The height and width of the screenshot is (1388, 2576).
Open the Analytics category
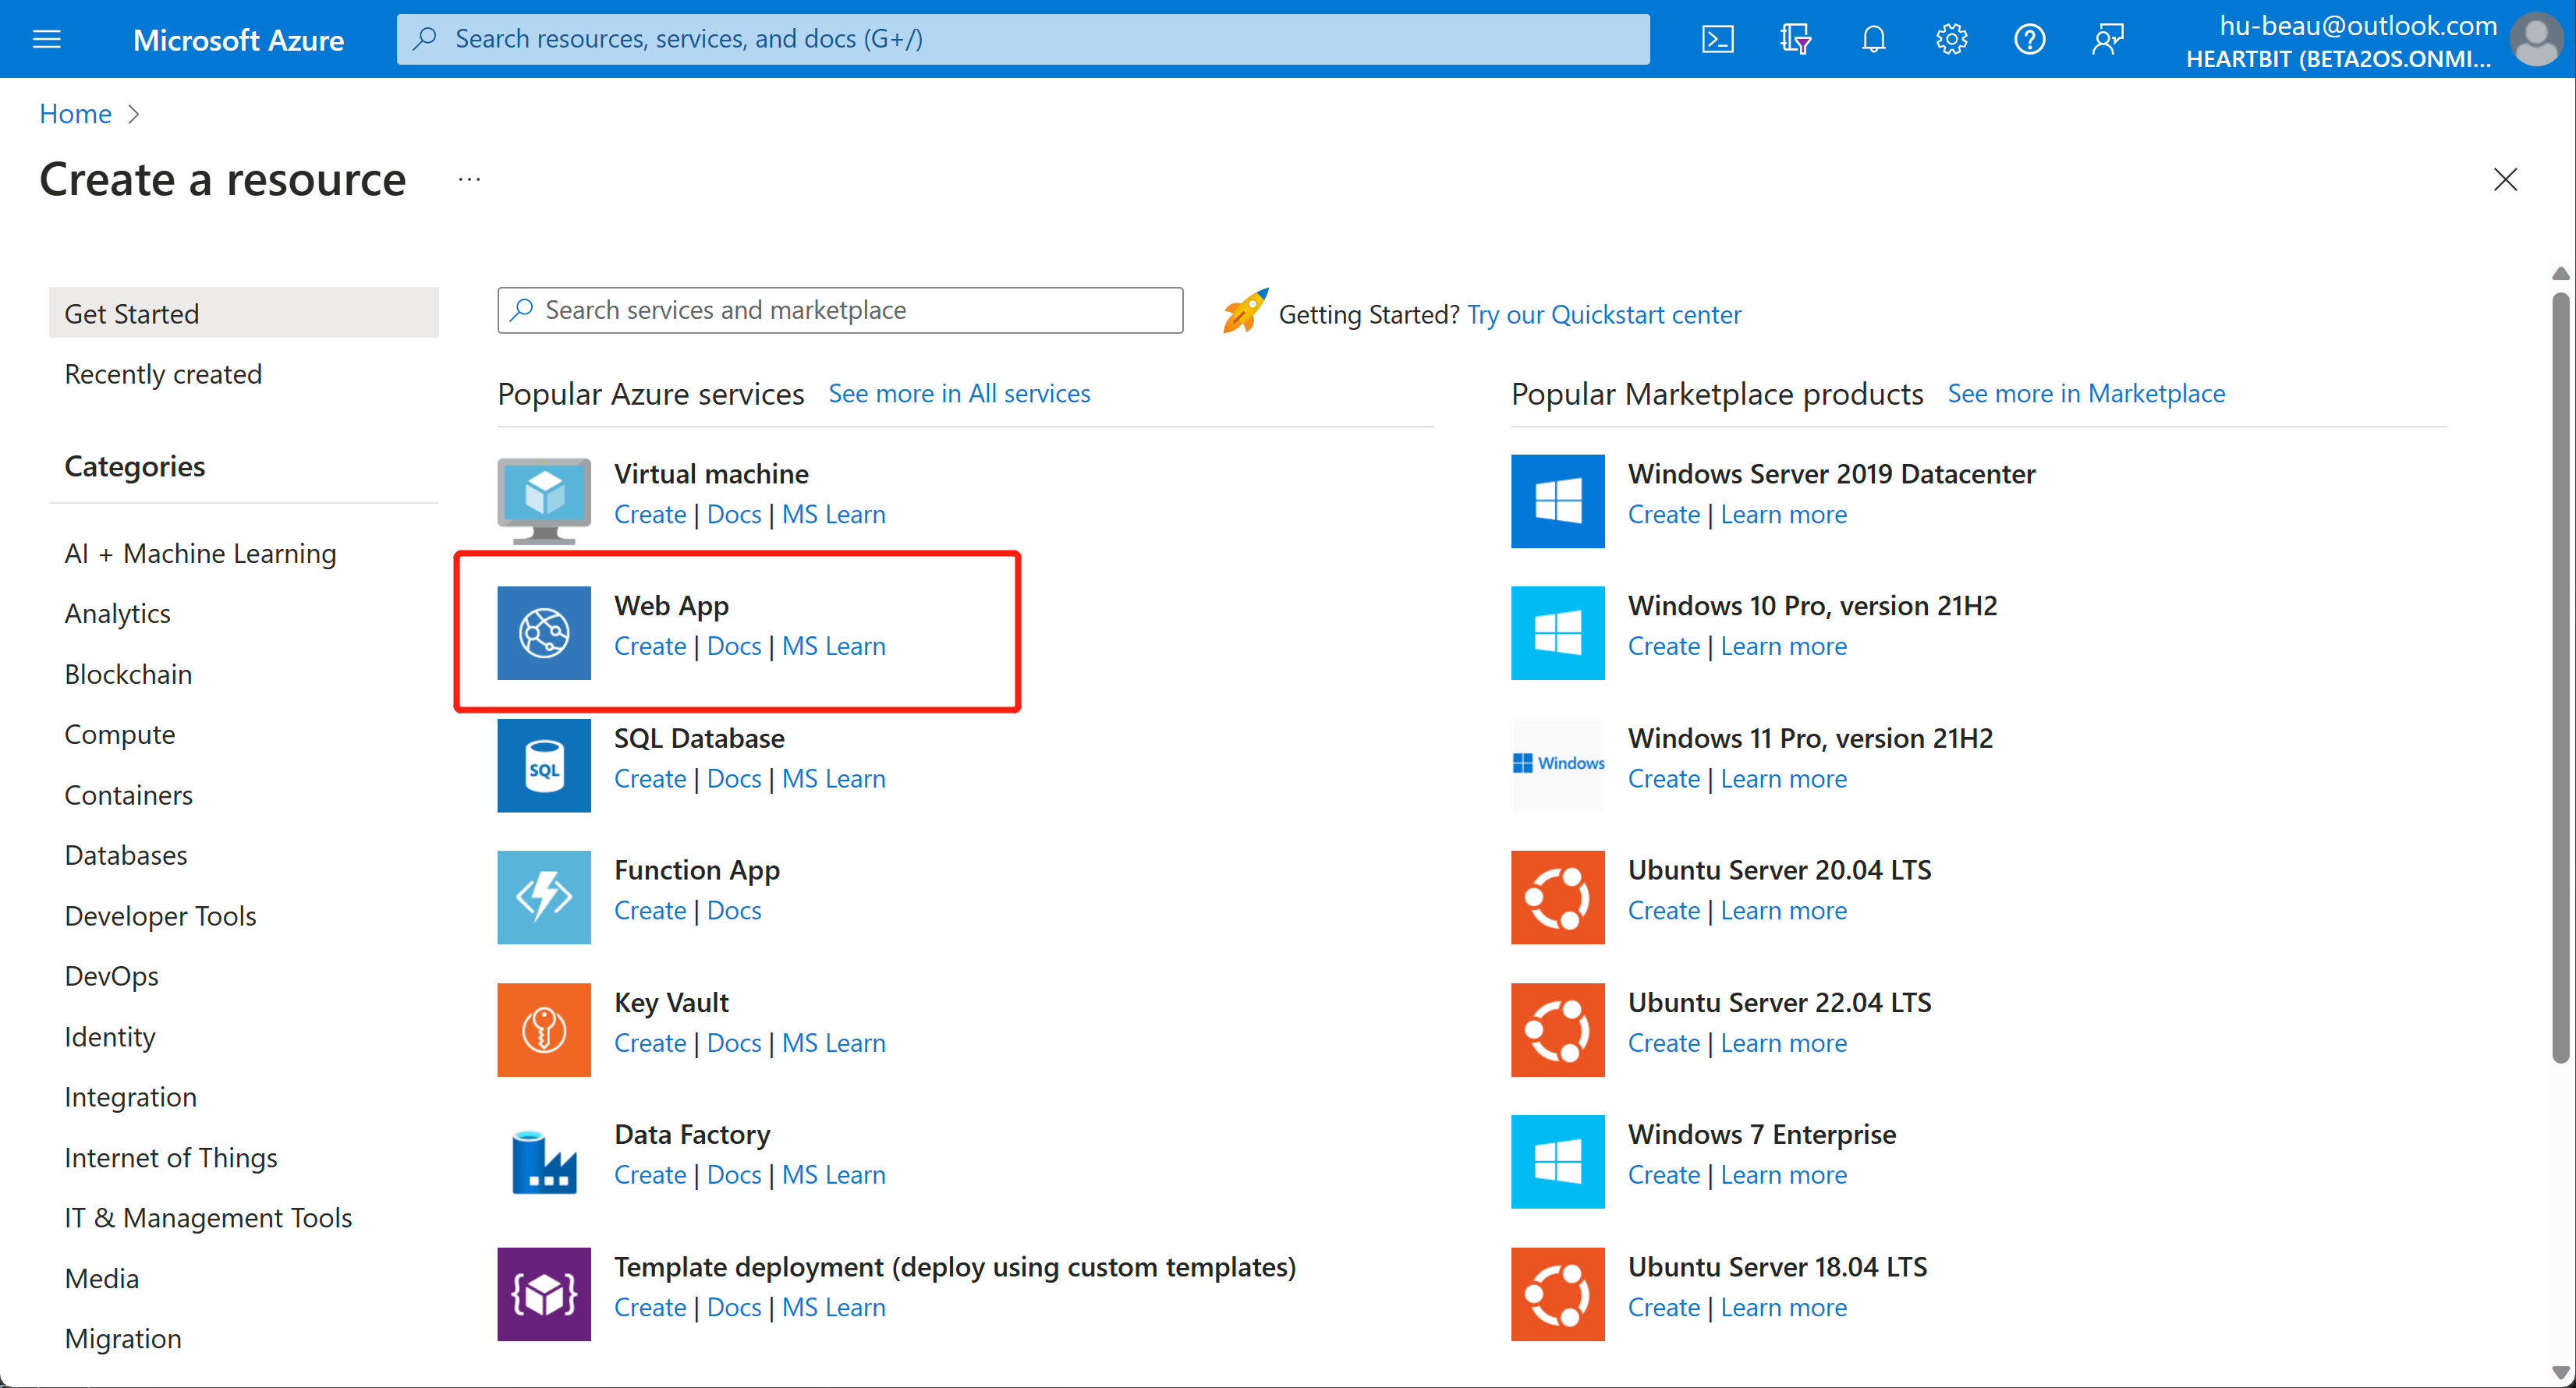click(117, 613)
